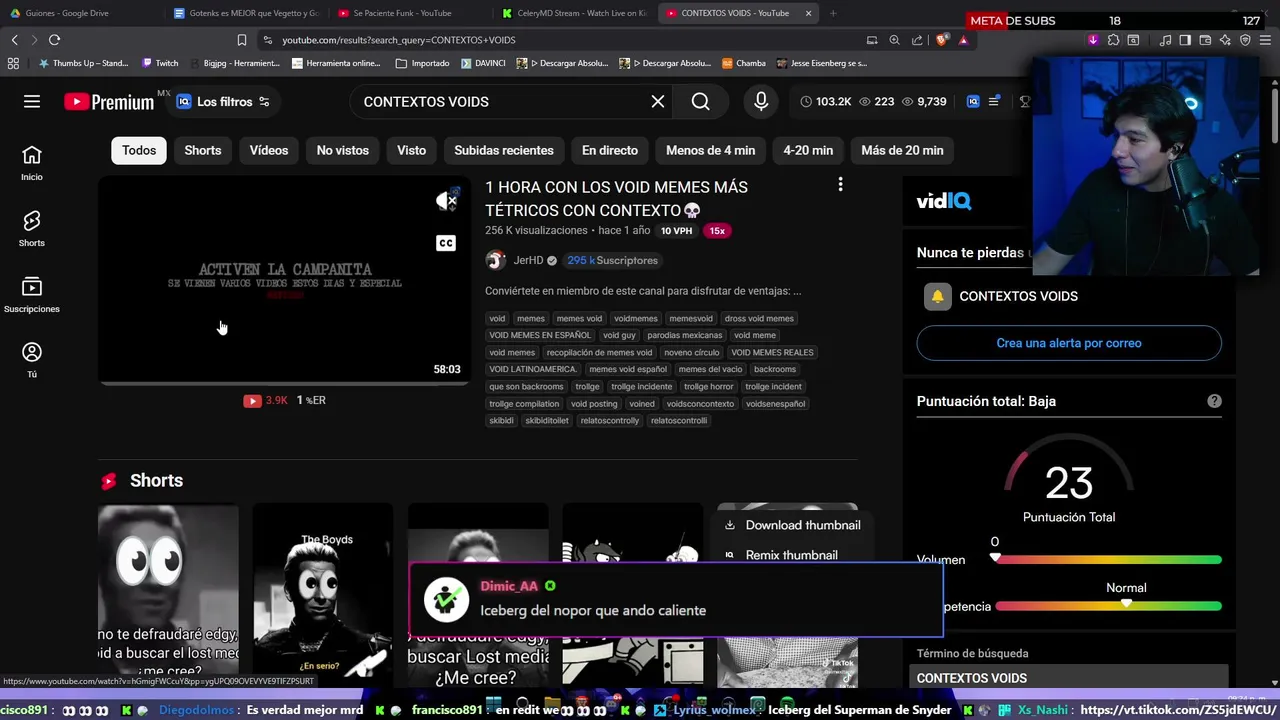Select the Subidas recientes chip
1280x720 pixels.
(x=504, y=150)
